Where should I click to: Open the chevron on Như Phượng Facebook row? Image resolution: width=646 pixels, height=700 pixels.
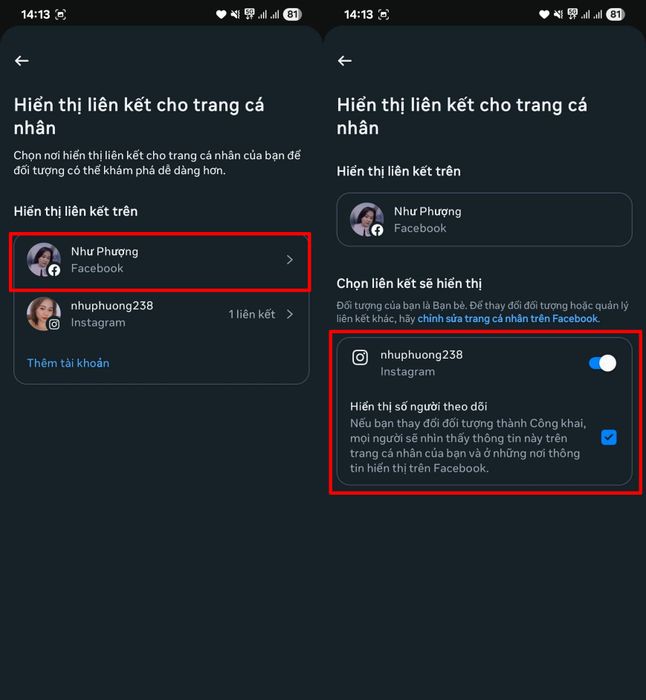click(x=290, y=260)
